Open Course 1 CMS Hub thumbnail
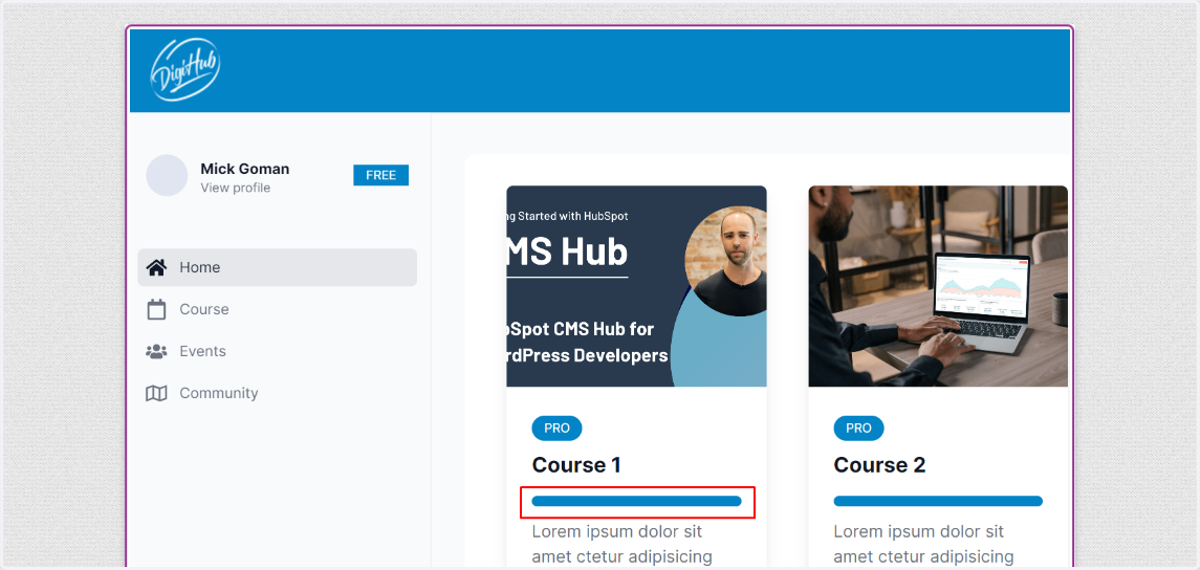Screen dimensions: 1200x570 pos(637,286)
